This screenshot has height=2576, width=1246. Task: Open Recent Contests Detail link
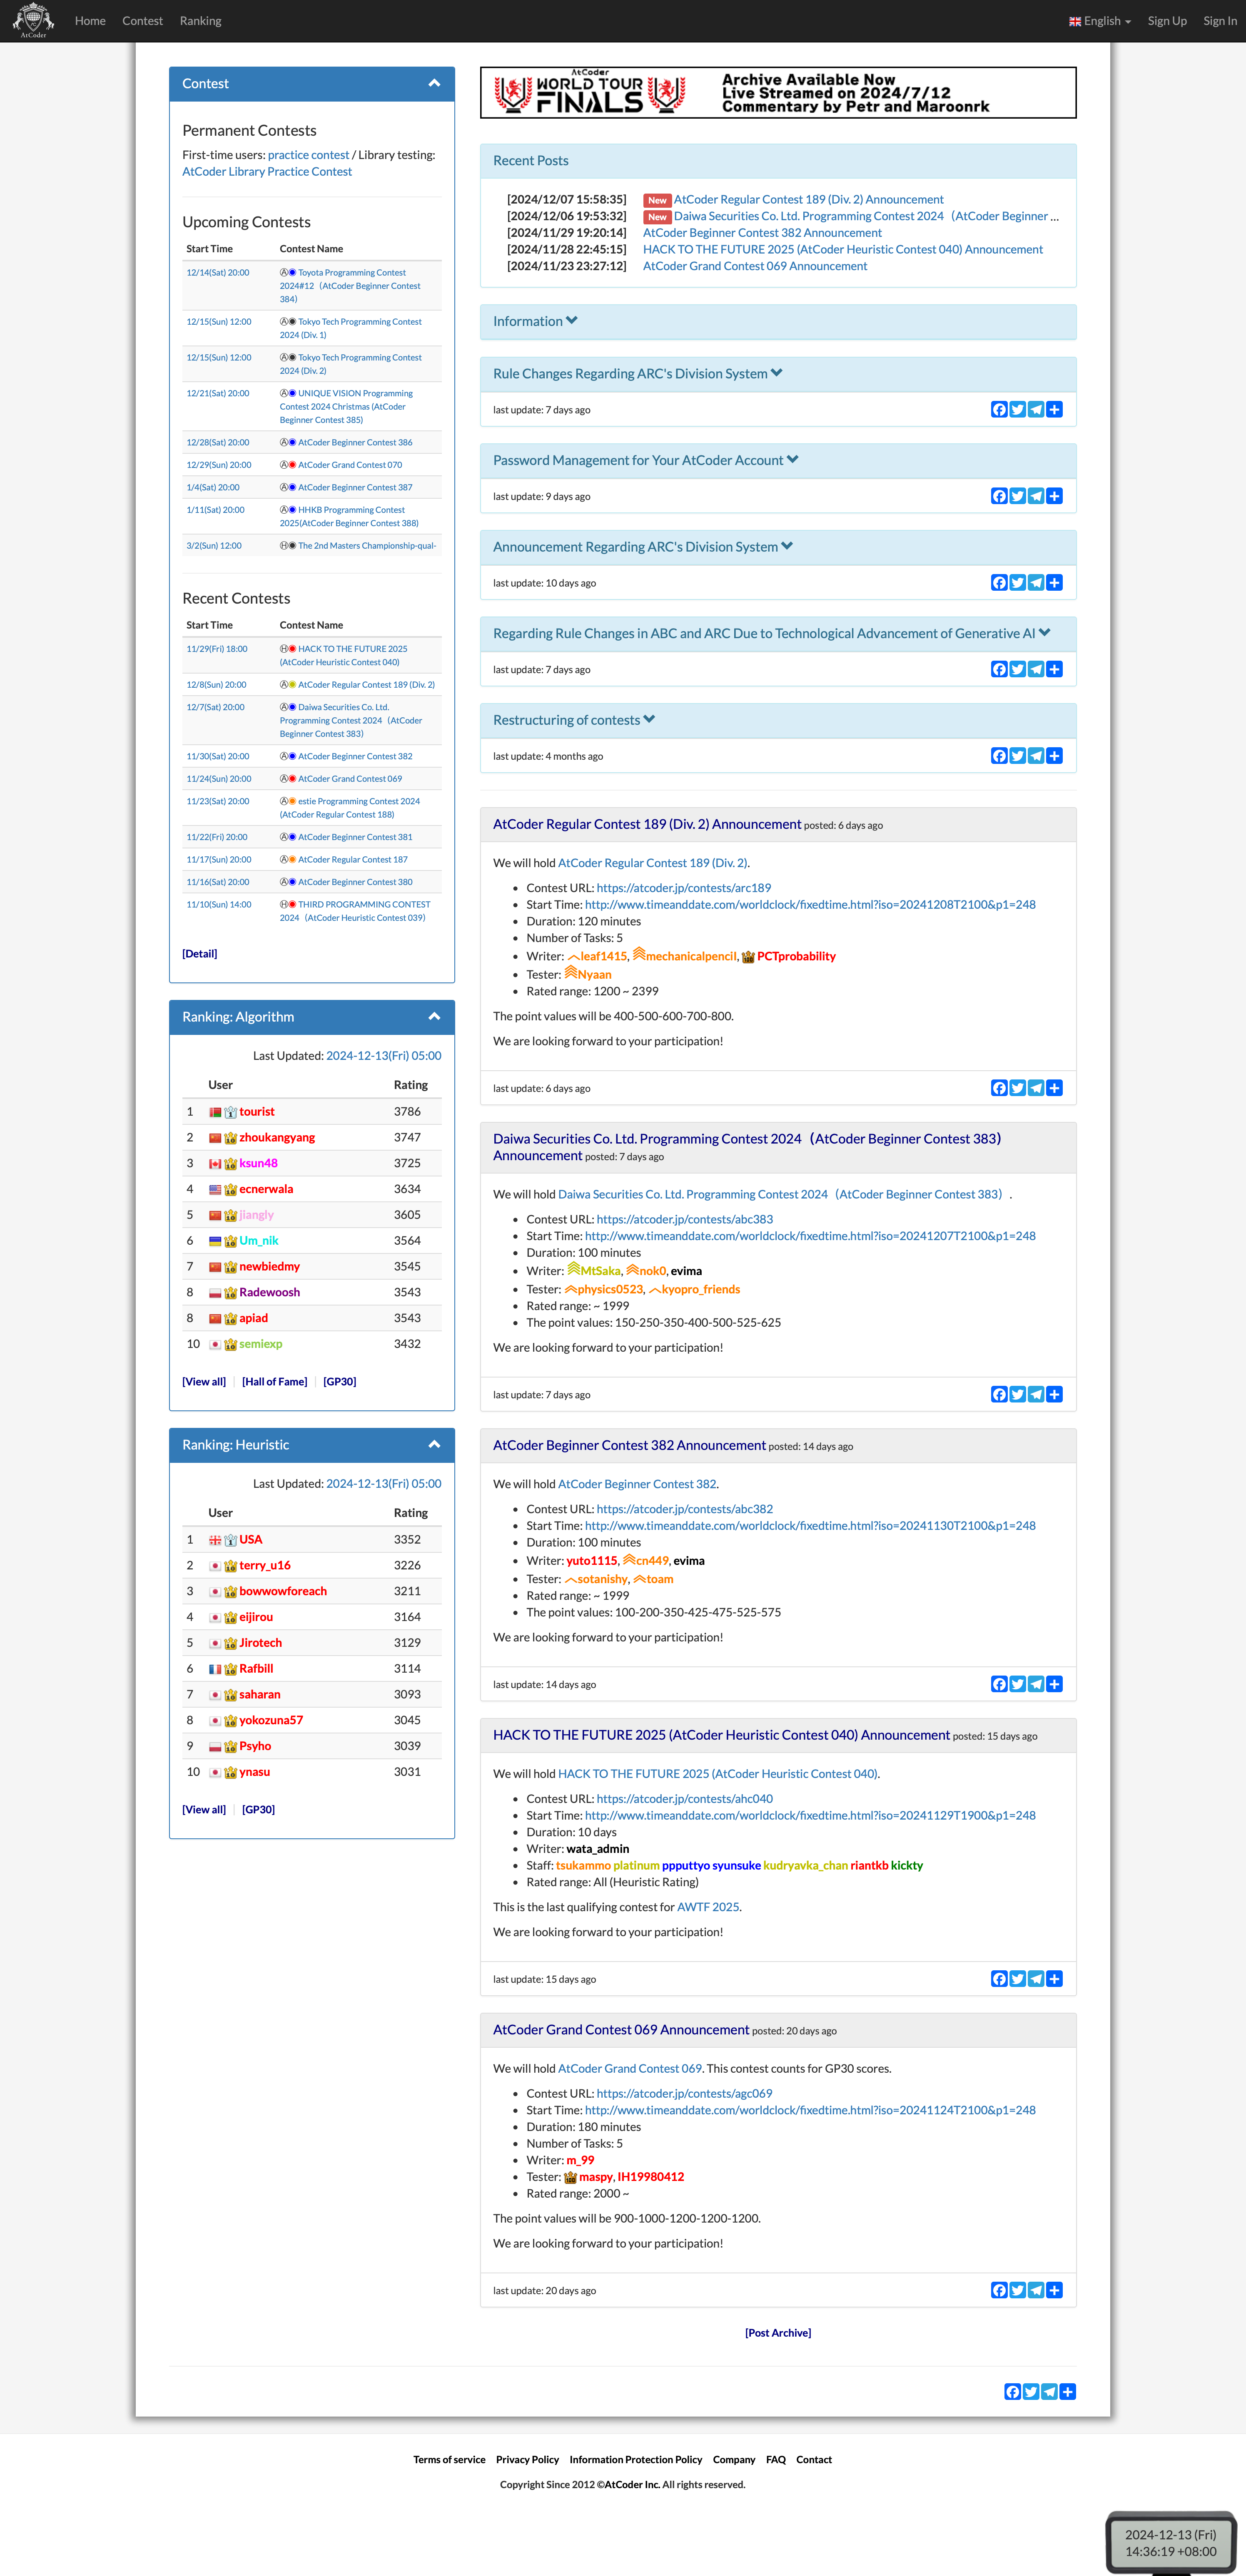coord(199,954)
